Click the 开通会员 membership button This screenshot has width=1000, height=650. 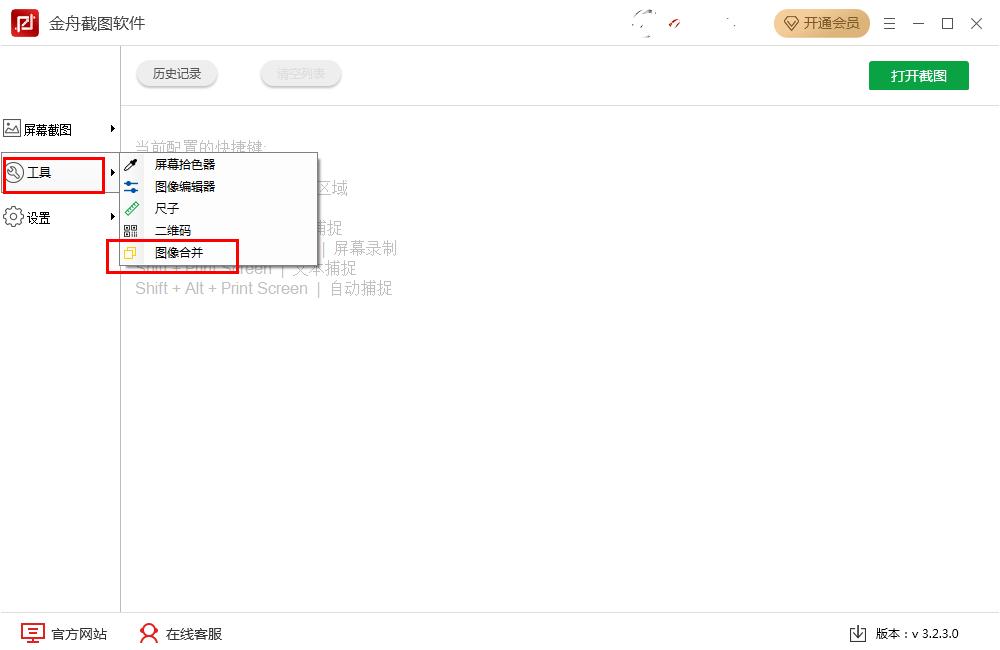[x=822, y=23]
